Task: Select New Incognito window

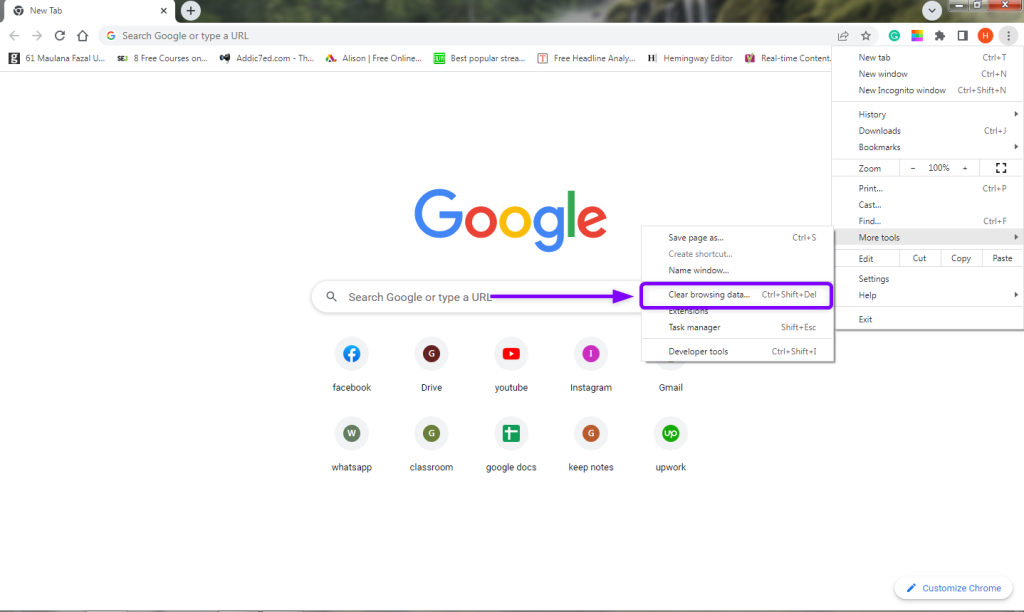Action: (x=928, y=90)
